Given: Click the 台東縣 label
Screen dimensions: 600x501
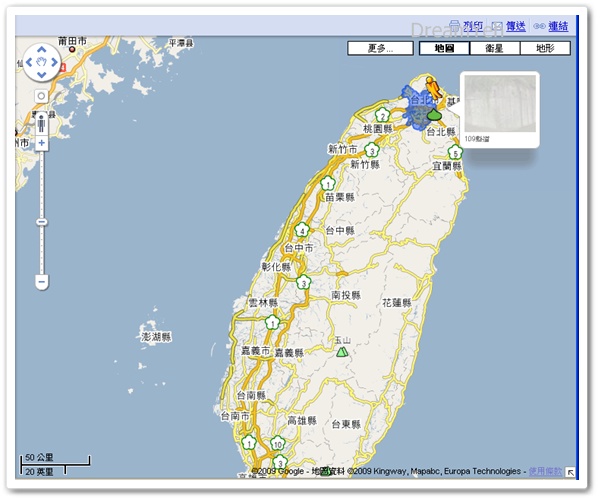Looking at the screenshot, I should [x=346, y=424].
